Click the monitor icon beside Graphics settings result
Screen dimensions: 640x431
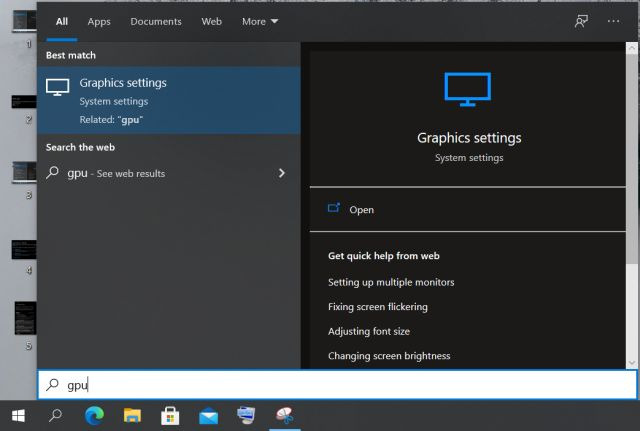point(58,87)
